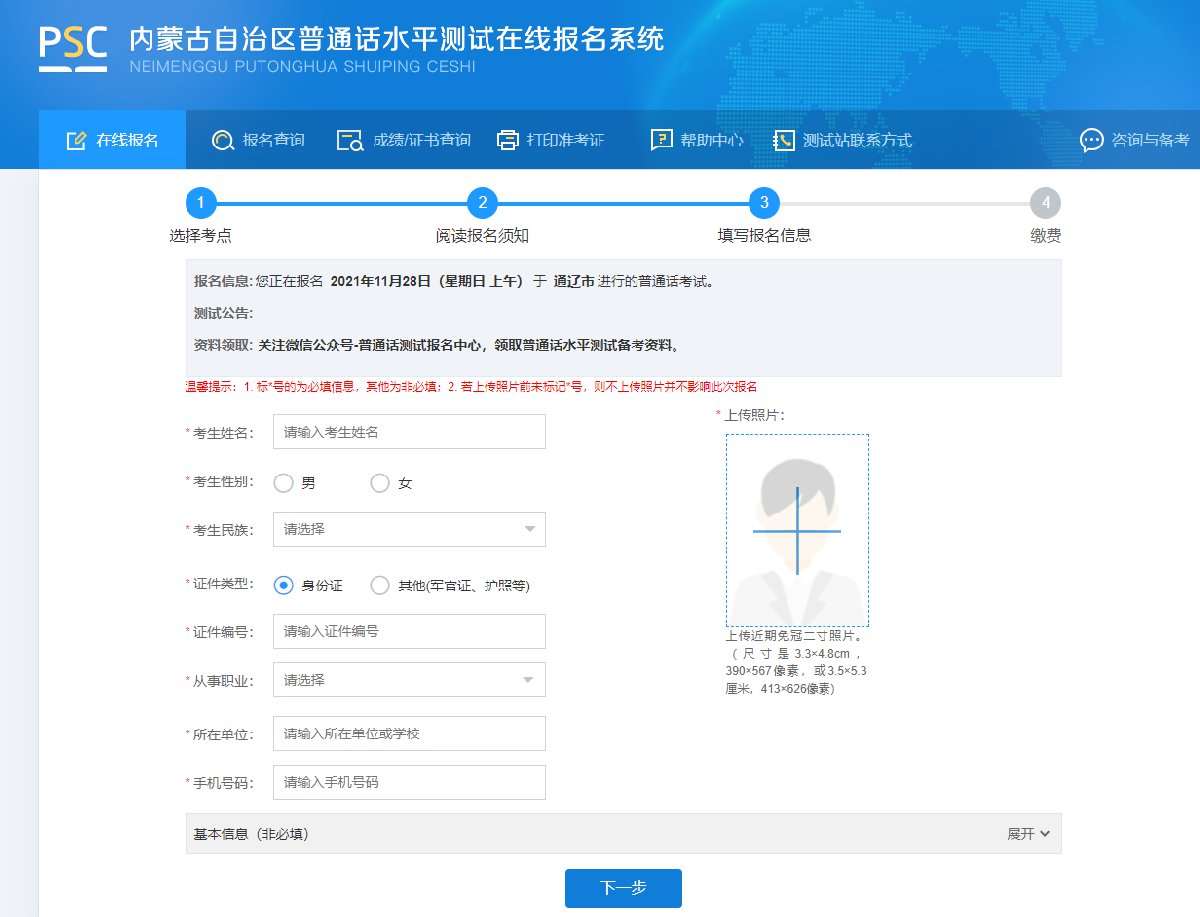The height and width of the screenshot is (917, 1200).
Task: Open the 帮助中心 menu item
Action: pos(711,140)
